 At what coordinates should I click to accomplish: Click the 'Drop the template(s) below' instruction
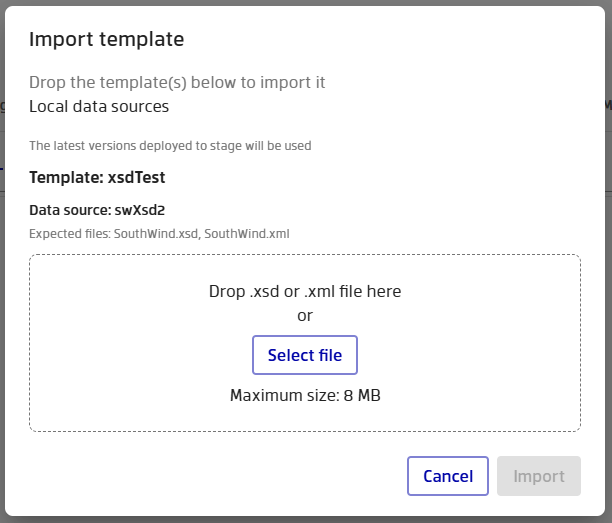point(177,82)
